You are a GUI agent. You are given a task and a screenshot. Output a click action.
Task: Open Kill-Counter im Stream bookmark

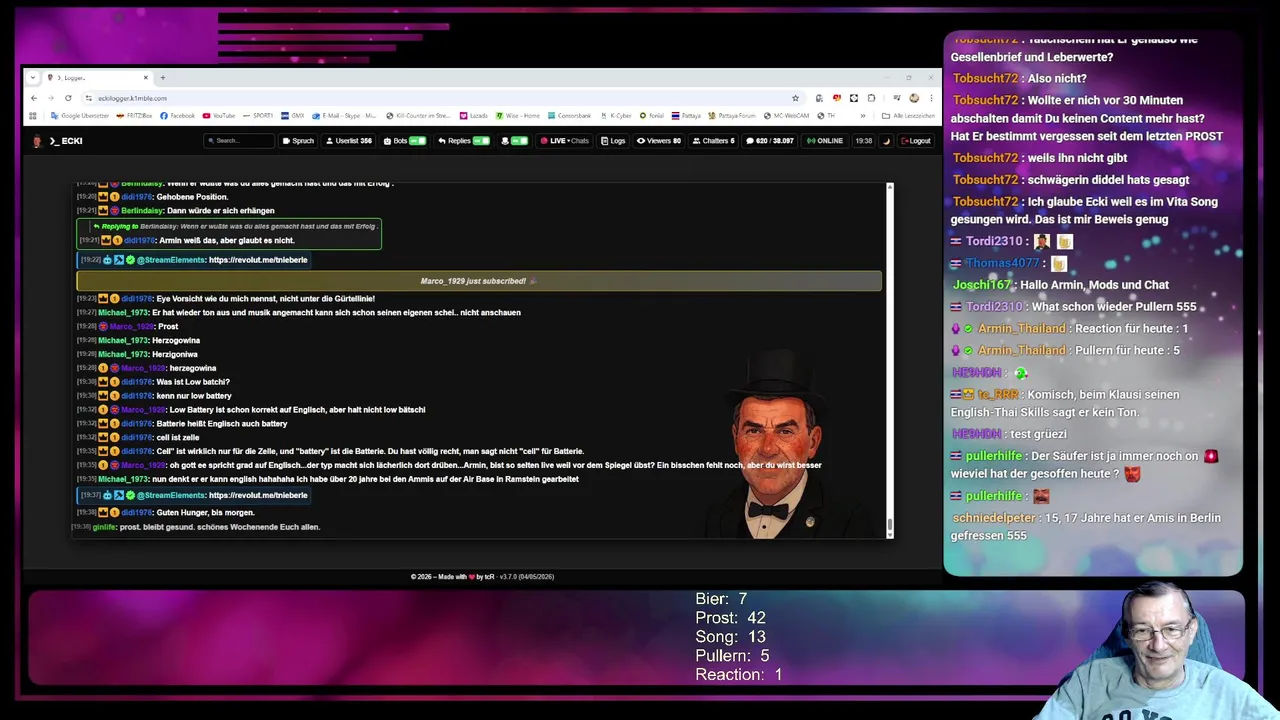[418, 116]
